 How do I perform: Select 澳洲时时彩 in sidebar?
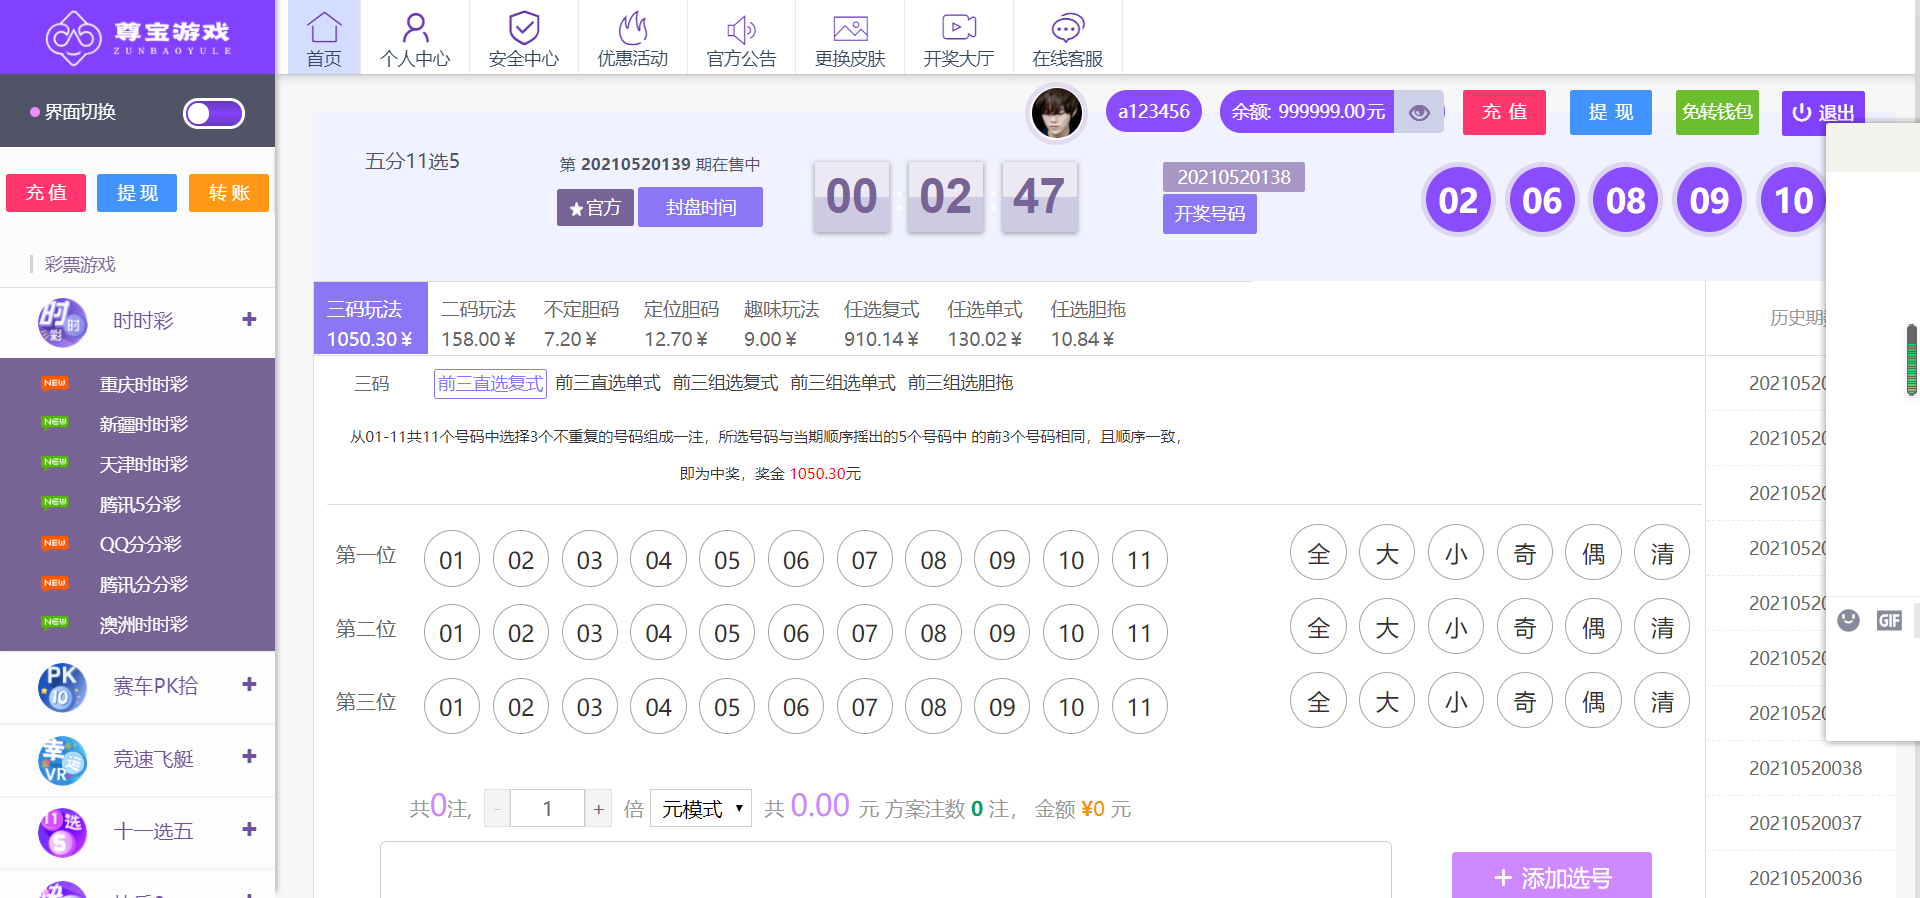tap(143, 624)
